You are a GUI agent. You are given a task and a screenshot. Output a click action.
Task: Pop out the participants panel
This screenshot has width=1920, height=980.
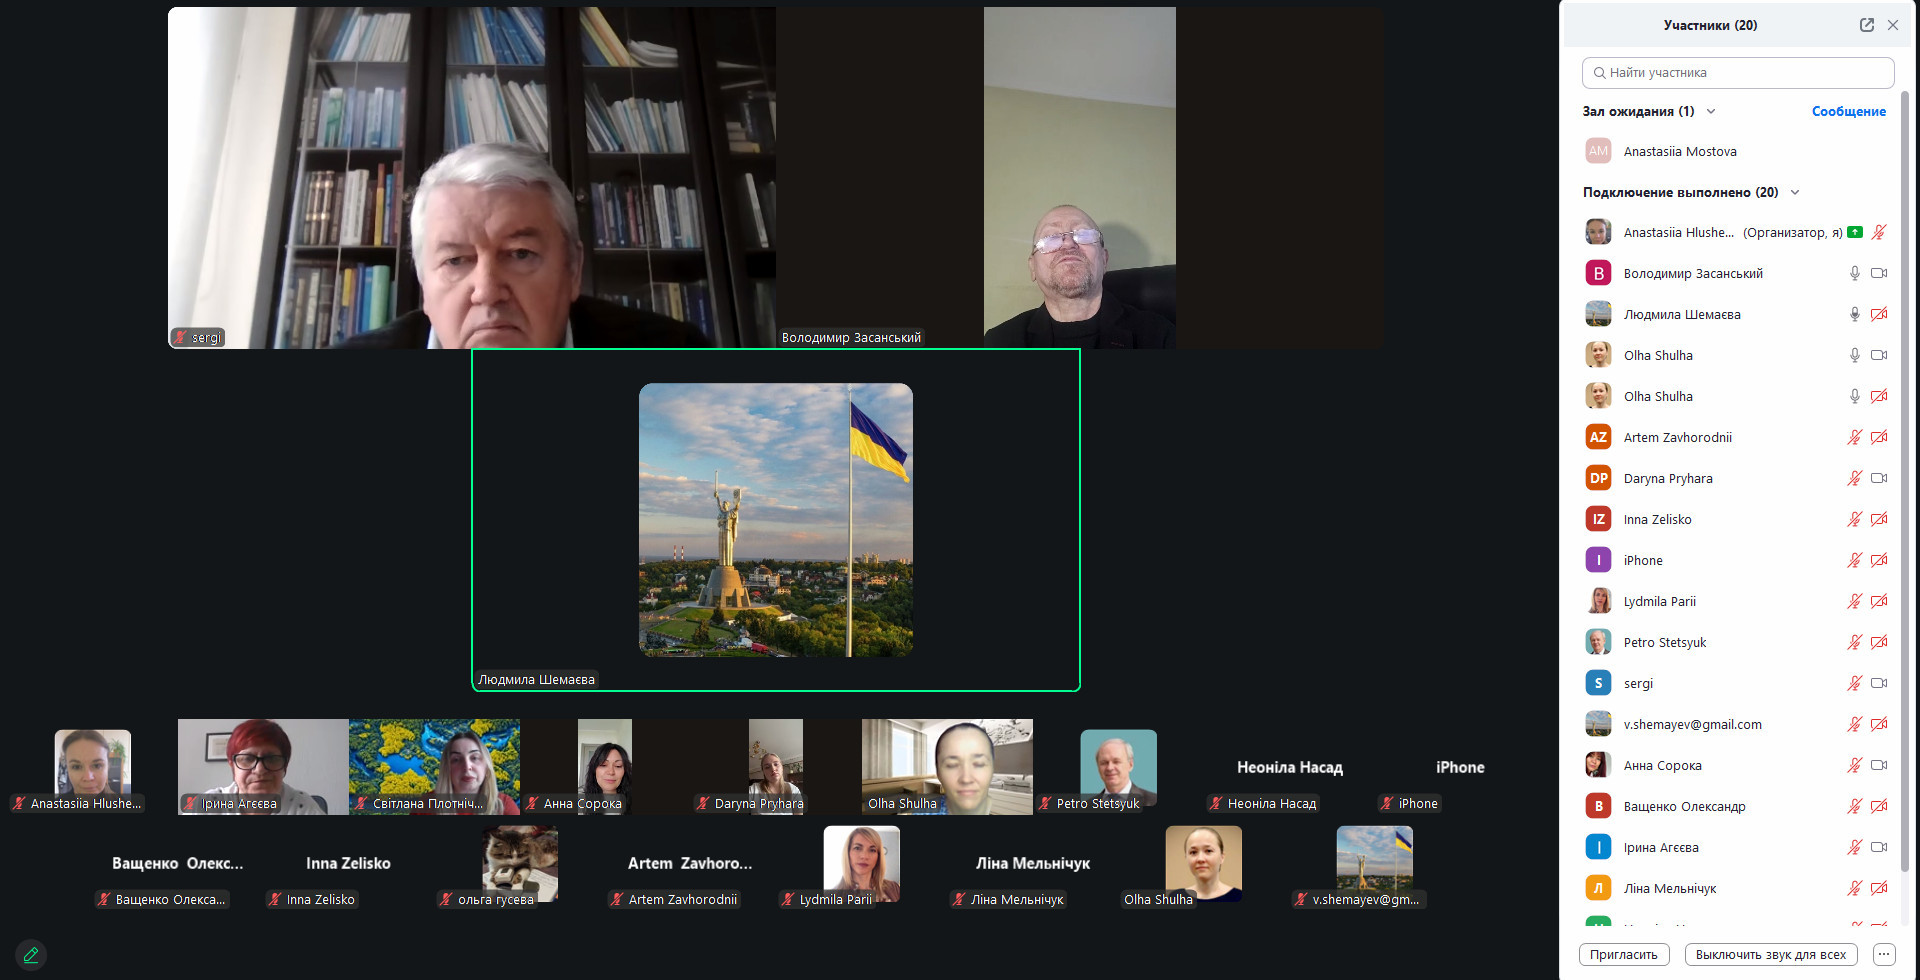[1866, 25]
